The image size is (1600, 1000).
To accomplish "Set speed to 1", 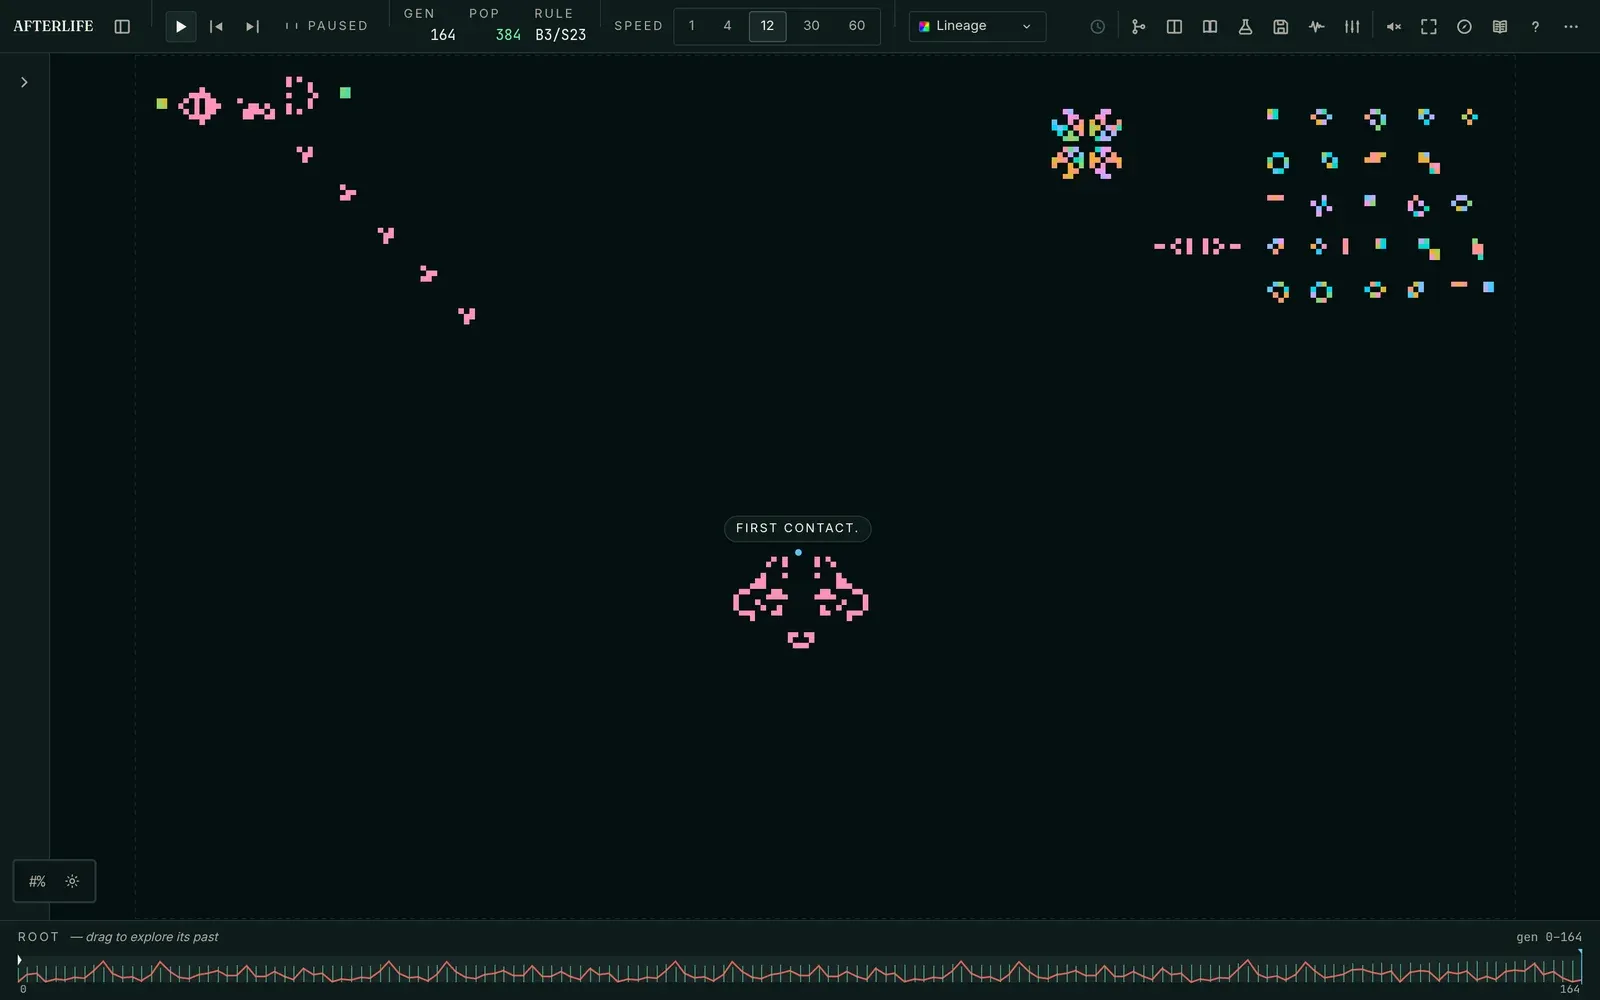I will (x=692, y=26).
